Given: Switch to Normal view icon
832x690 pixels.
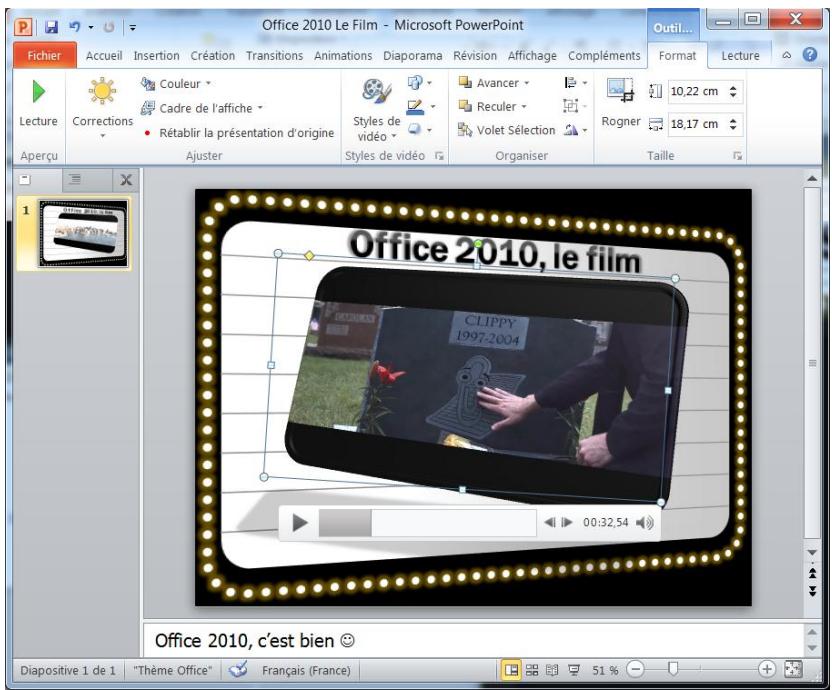Looking at the screenshot, I should 511,670.
